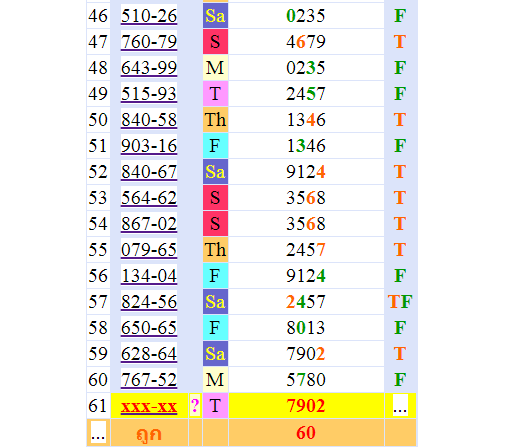Open the 760-79 result link
Screen dimensions: 509x448
point(149,42)
